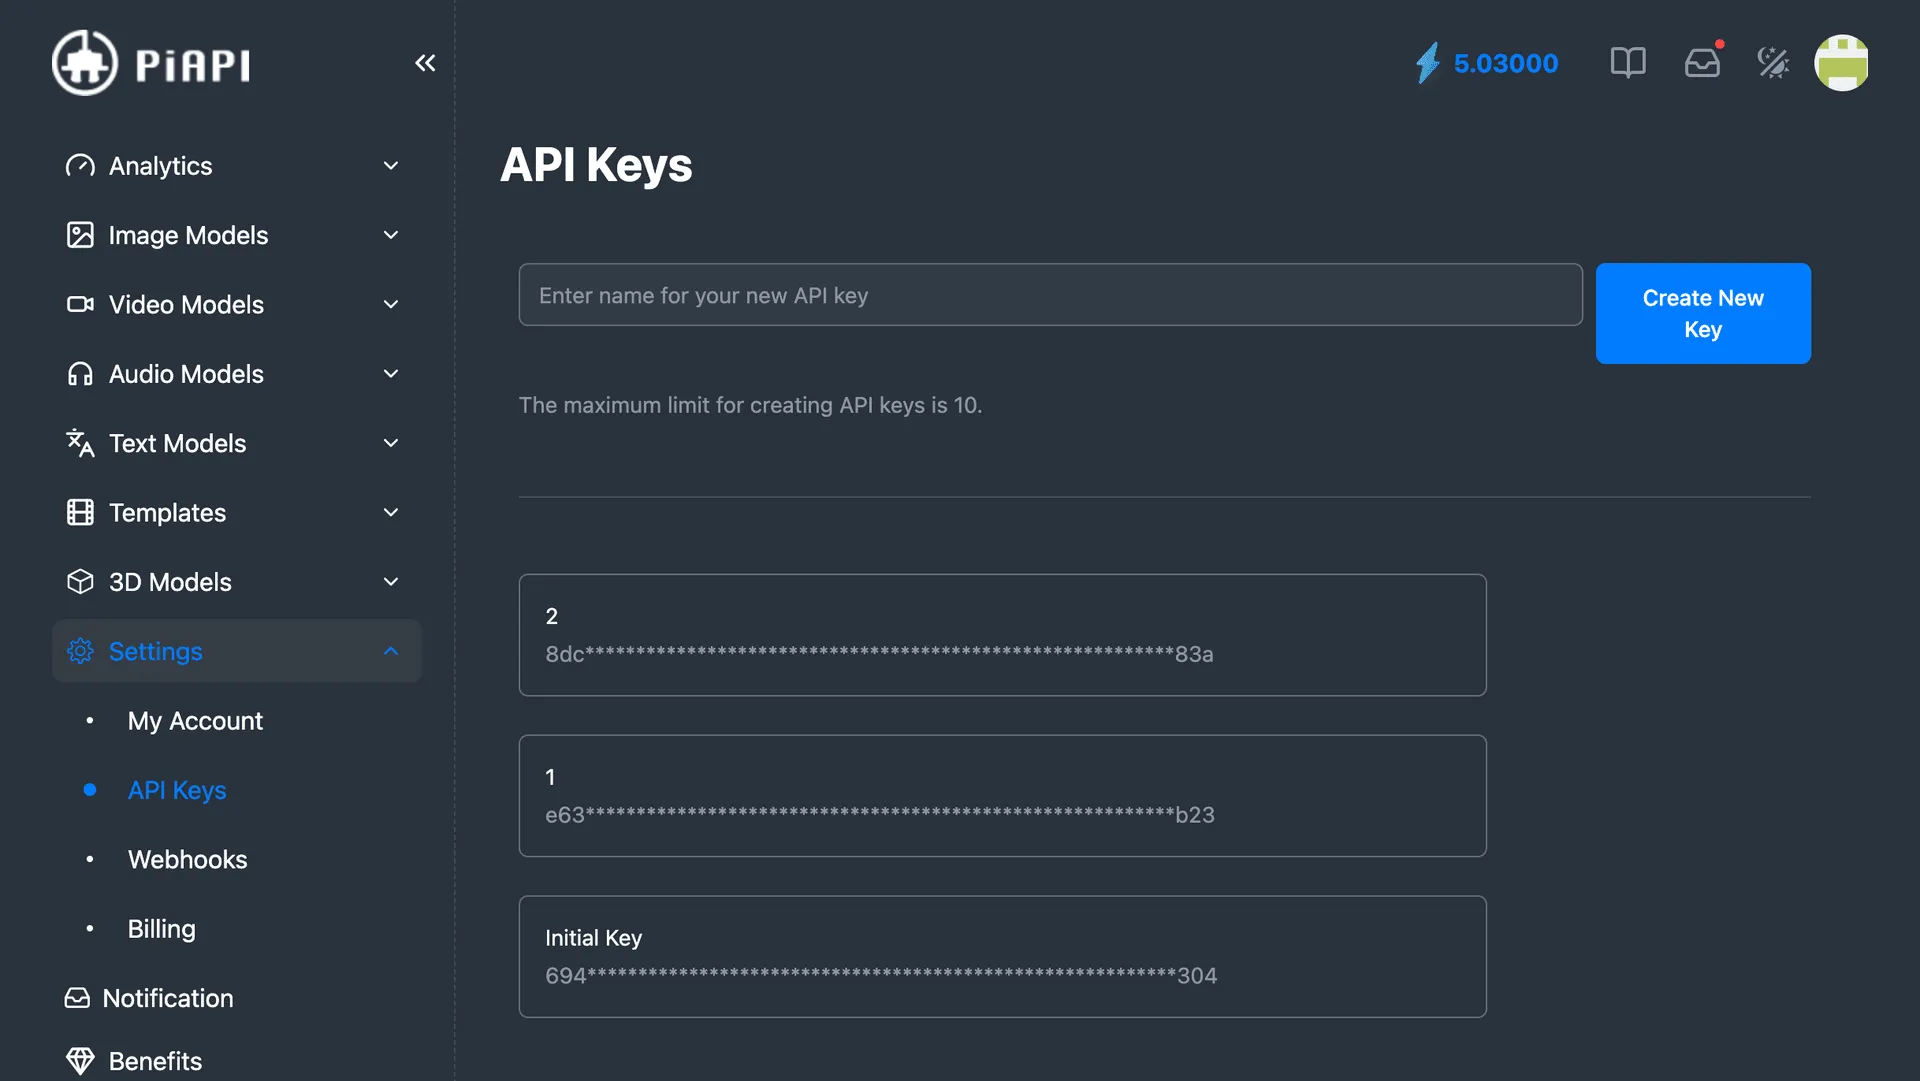Click the lightning bolt credits icon

pyautogui.click(x=1428, y=62)
